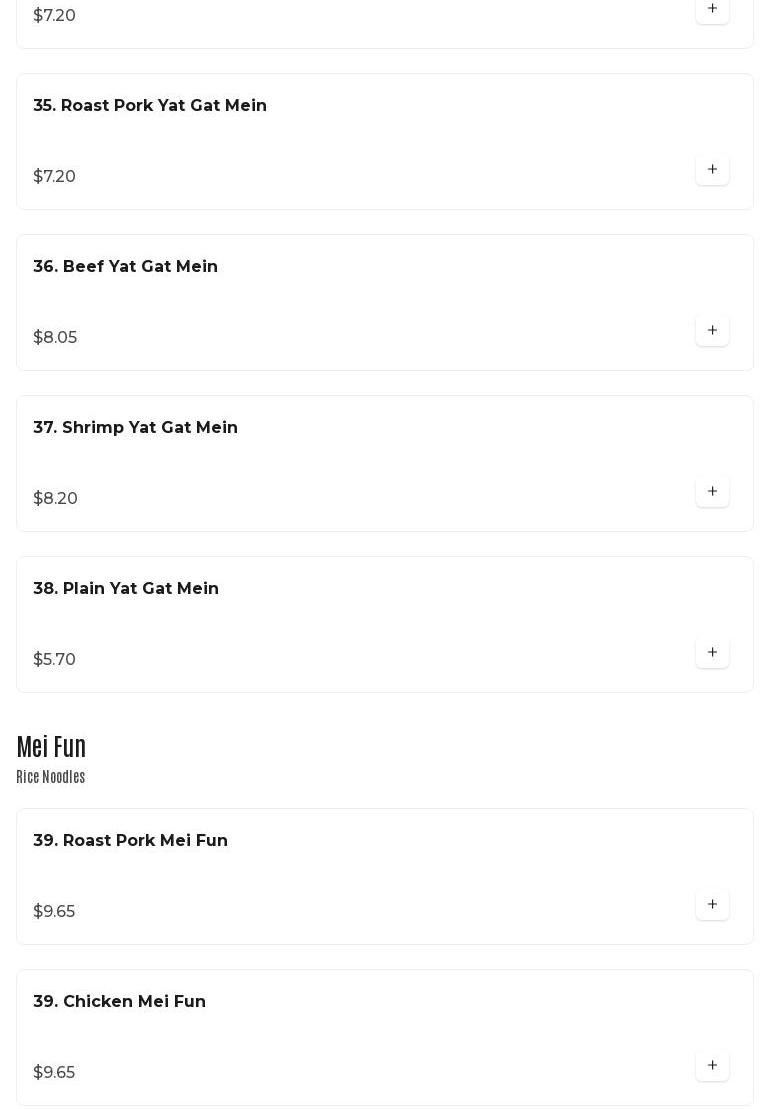Screen dimensions: 770x1109
Task: Tap the plus icon for Chicken Mei Fun
Action: coord(712,1066)
